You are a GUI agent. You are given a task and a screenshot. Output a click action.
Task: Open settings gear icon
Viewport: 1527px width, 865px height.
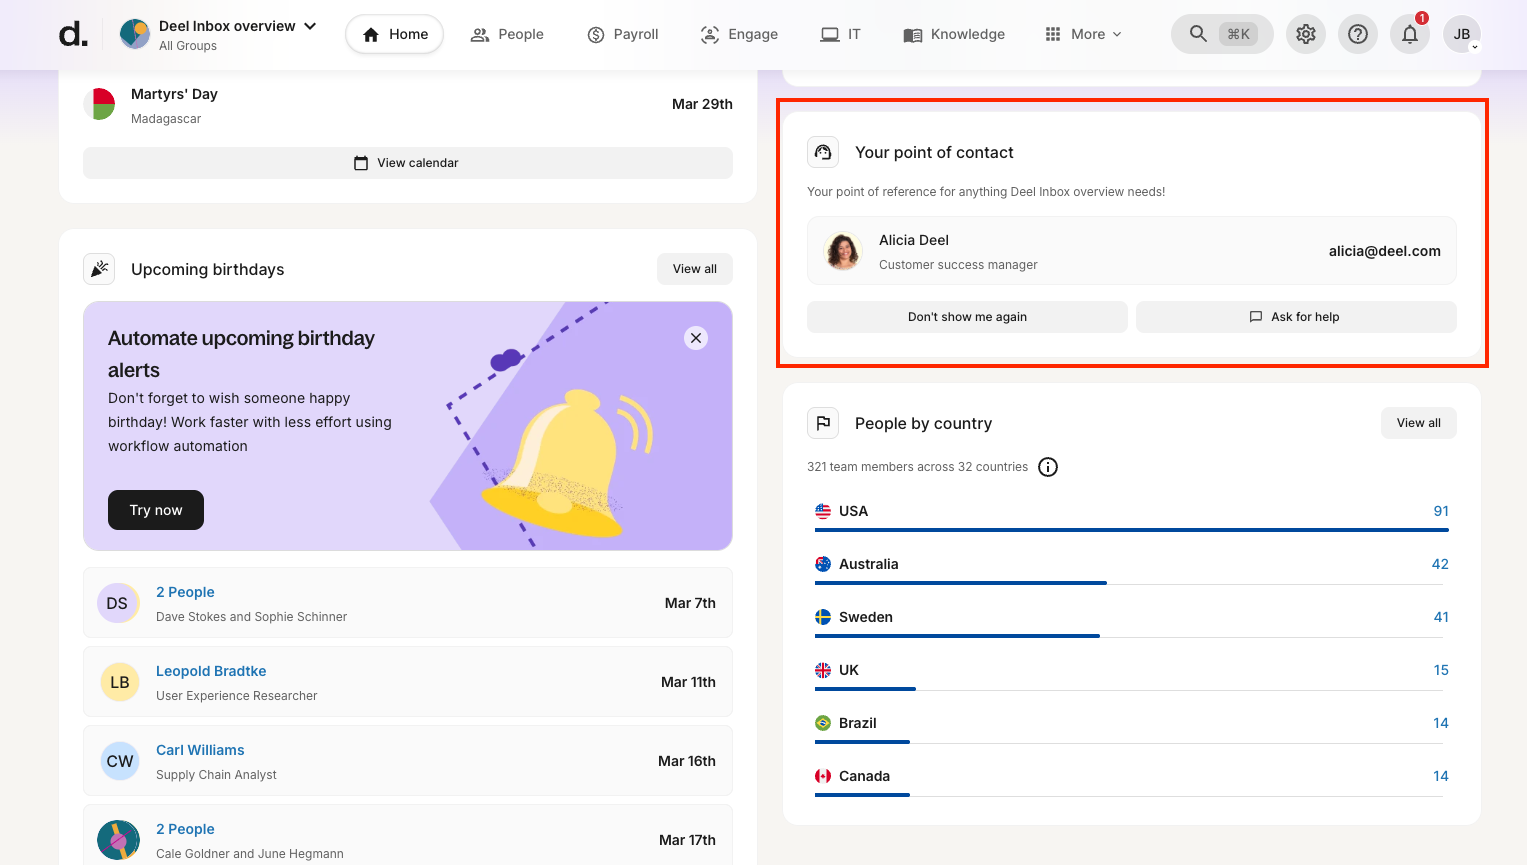(1306, 34)
